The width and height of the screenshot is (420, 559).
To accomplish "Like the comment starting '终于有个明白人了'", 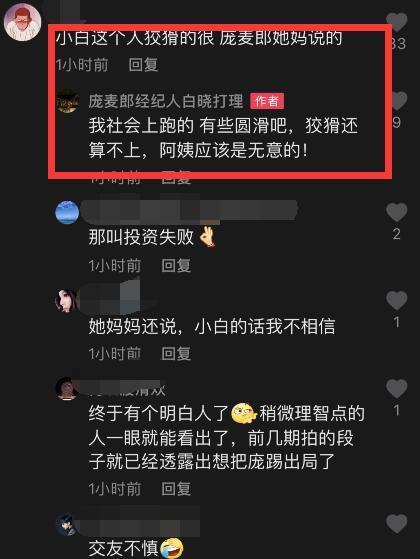I will (x=397, y=389).
